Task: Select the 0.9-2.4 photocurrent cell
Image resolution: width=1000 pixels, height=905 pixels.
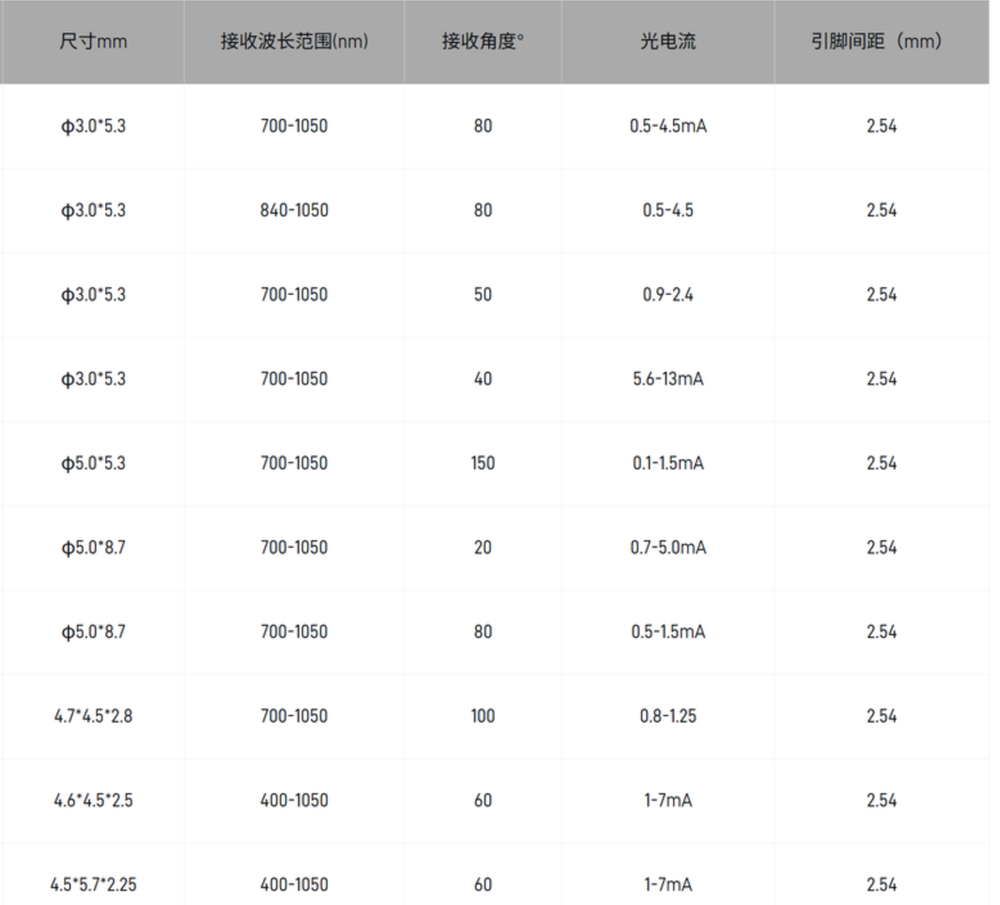Action: point(668,295)
